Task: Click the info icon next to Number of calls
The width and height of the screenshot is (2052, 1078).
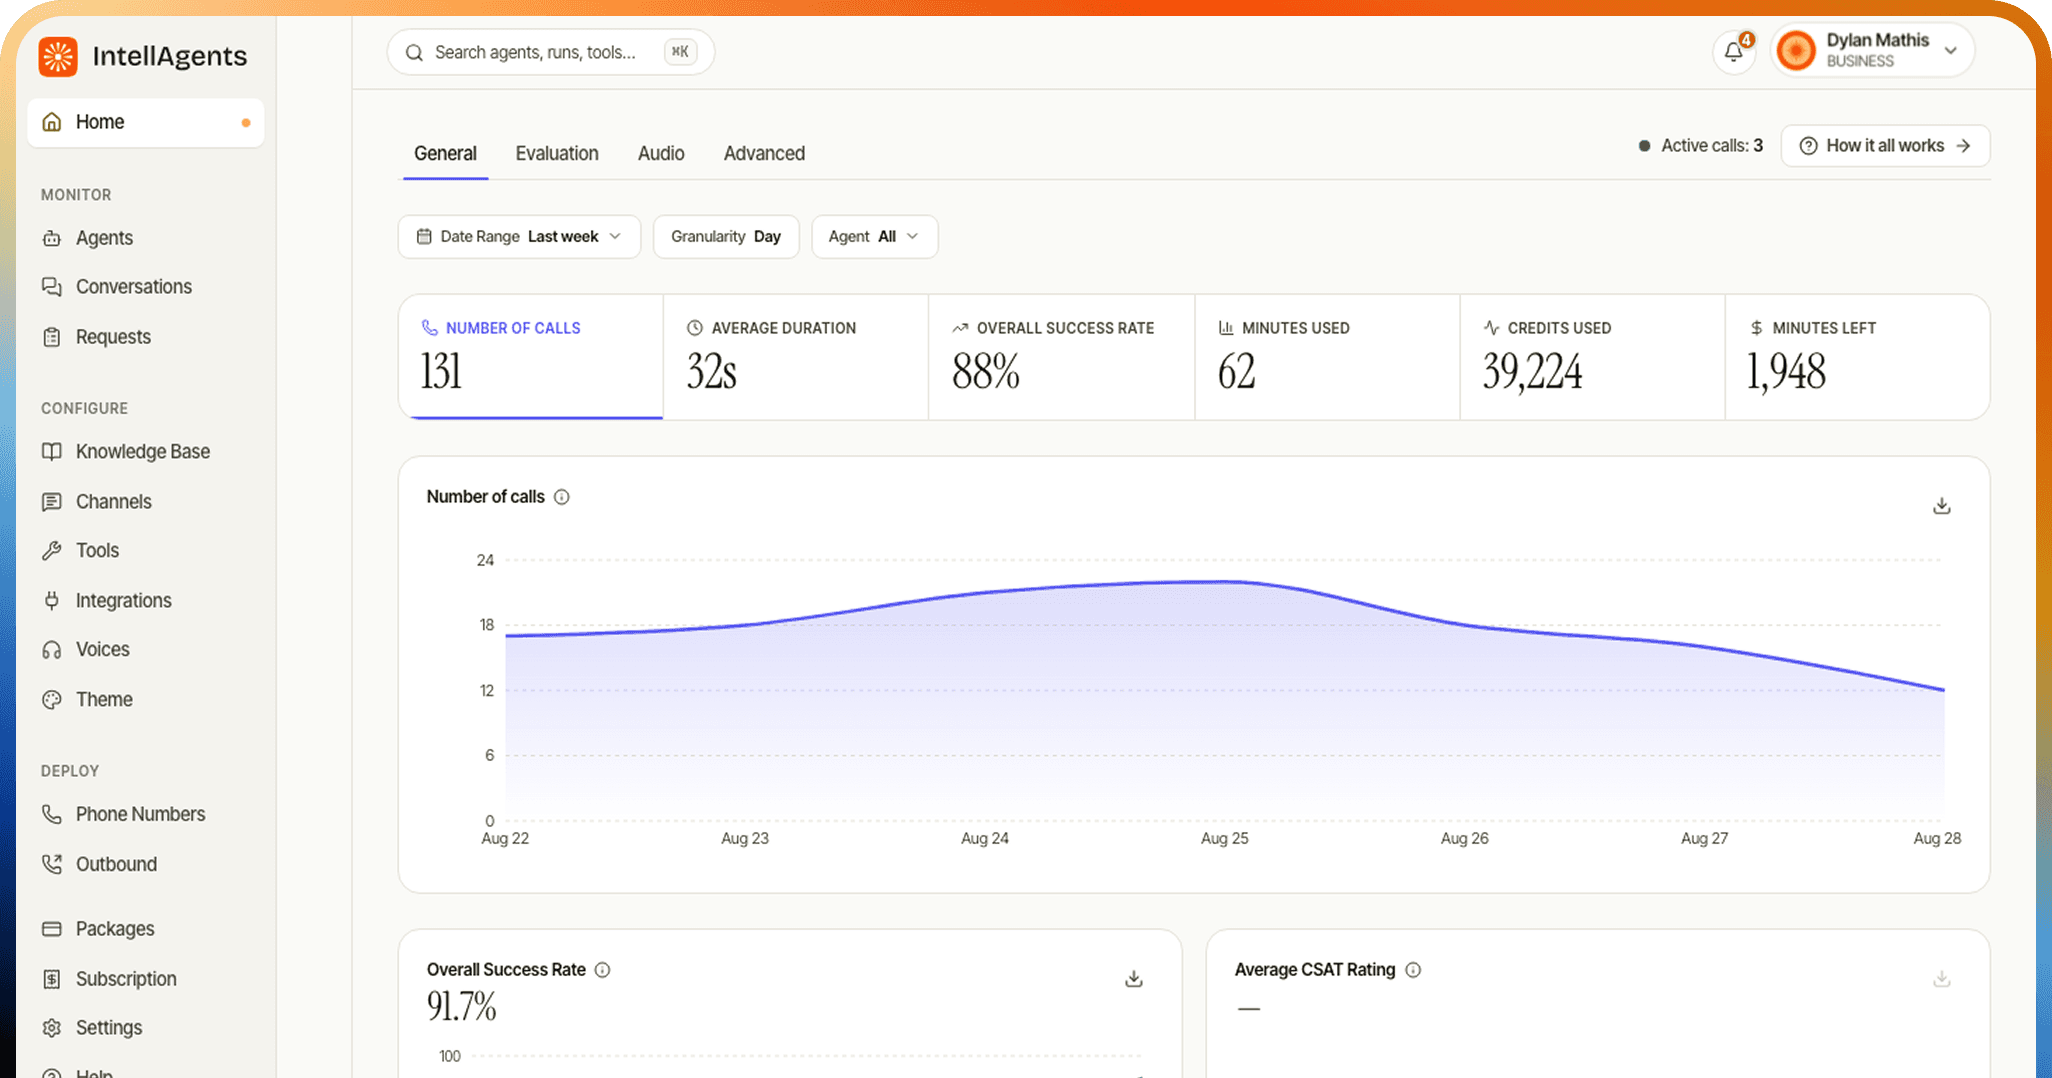Action: pyautogui.click(x=562, y=497)
